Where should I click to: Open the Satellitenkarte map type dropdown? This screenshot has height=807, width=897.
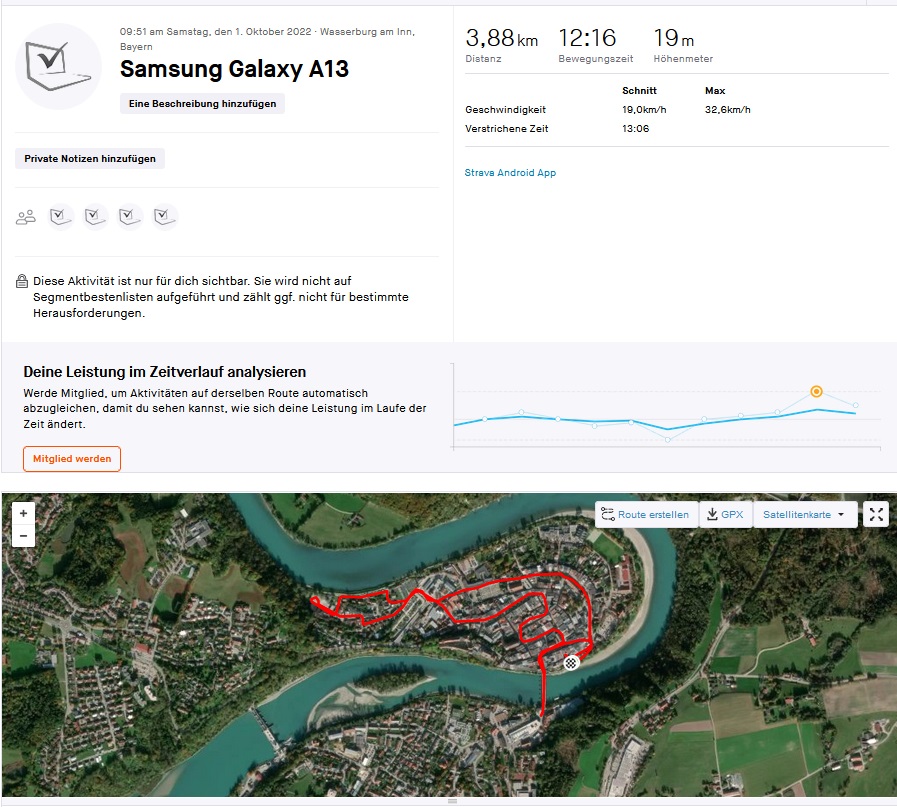coord(805,514)
